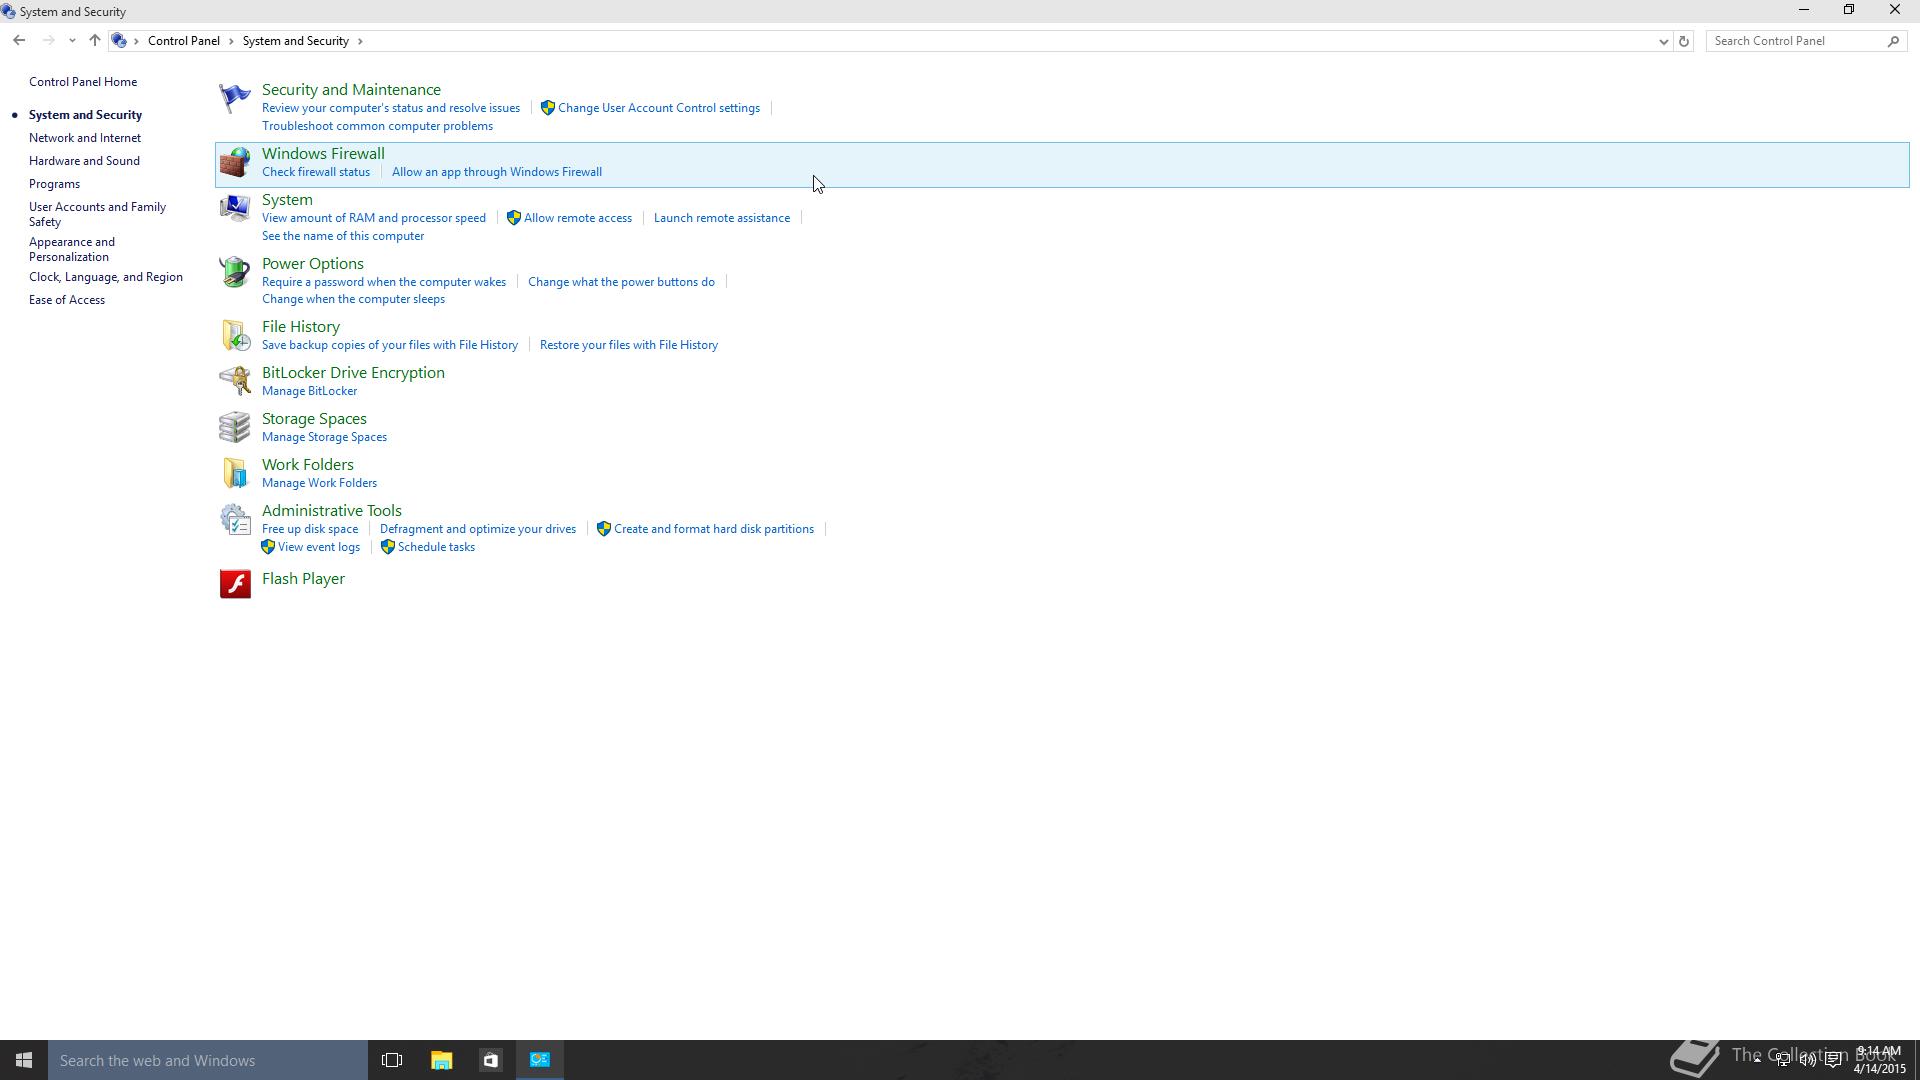Click the Work Folders icon
The width and height of the screenshot is (1920, 1080).
pyautogui.click(x=235, y=473)
